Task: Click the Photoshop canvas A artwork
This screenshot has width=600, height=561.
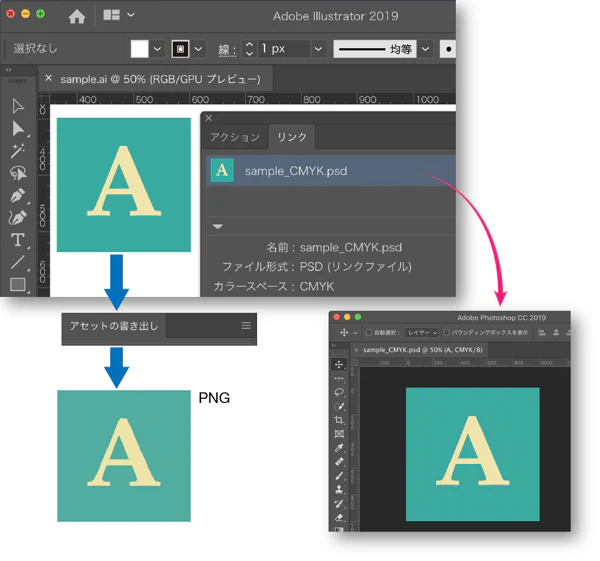Action: coord(473,454)
